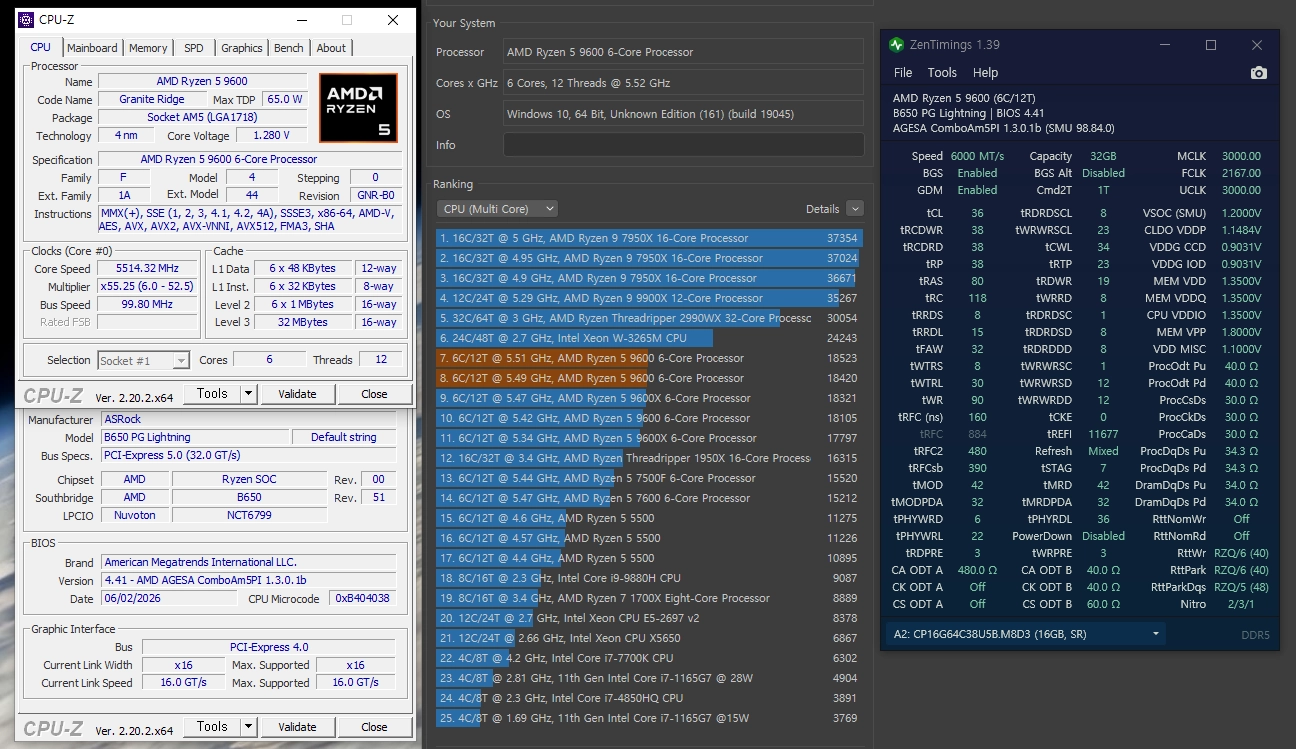Select ranking row 5 Threadripper 2990WX
The height and width of the screenshot is (749, 1296).
point(649,318)
